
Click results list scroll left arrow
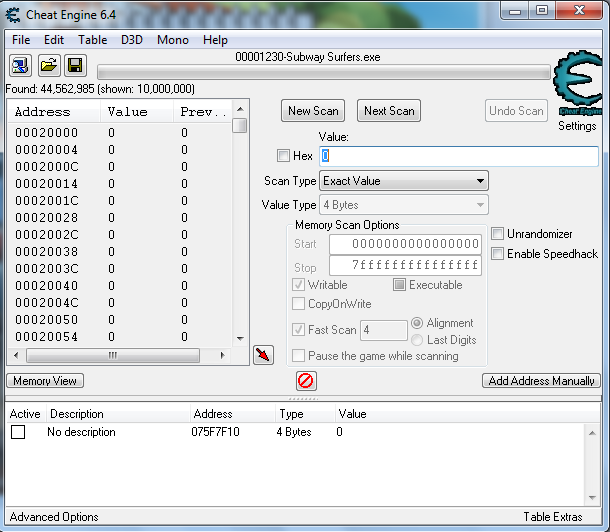point(16,355)
